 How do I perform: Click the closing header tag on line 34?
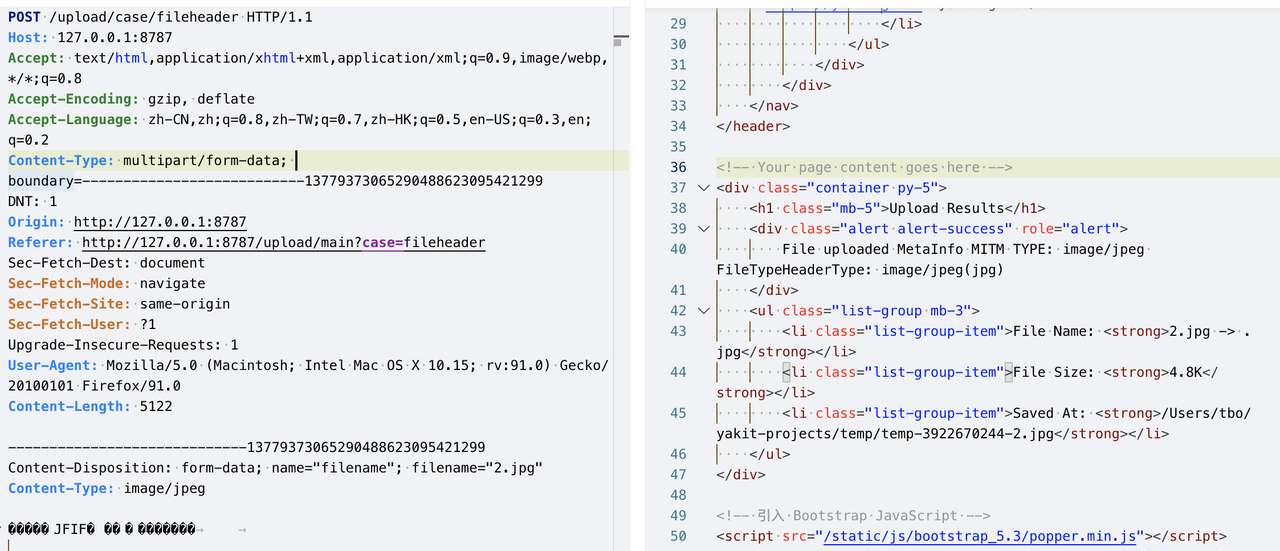[x=753, y=126]
